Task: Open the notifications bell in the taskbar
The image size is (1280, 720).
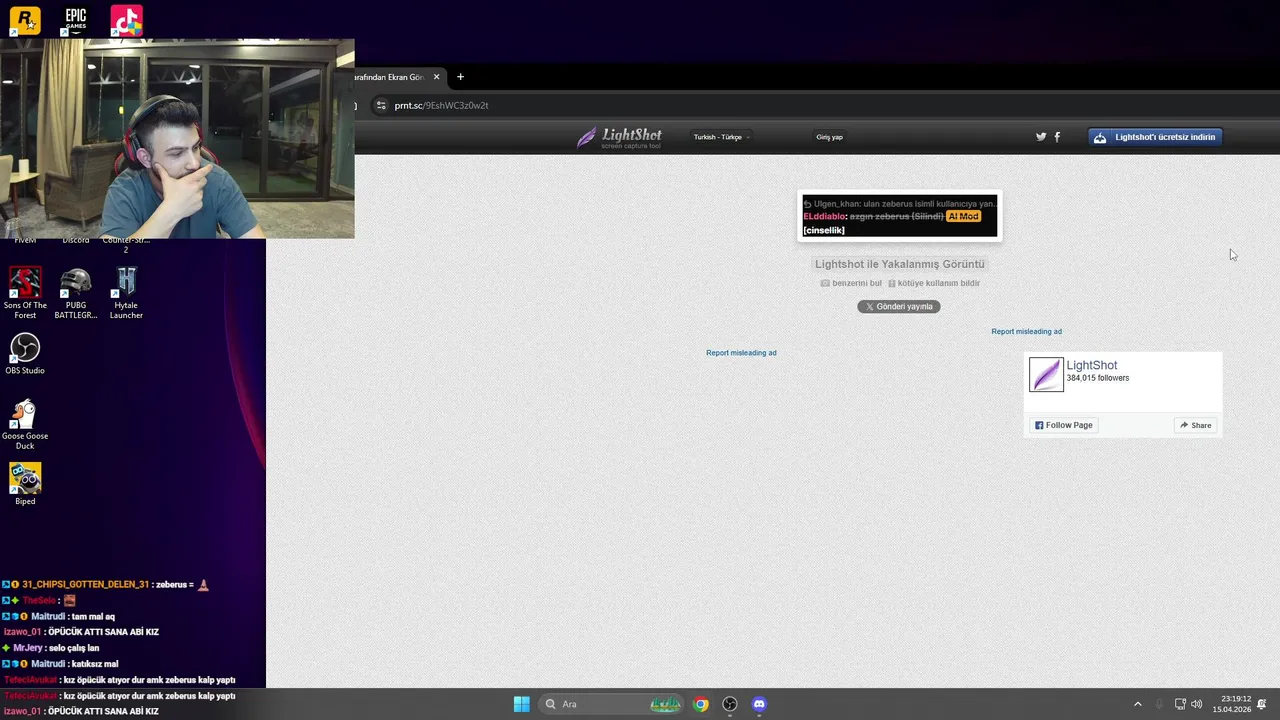Action: point(1262,704)
